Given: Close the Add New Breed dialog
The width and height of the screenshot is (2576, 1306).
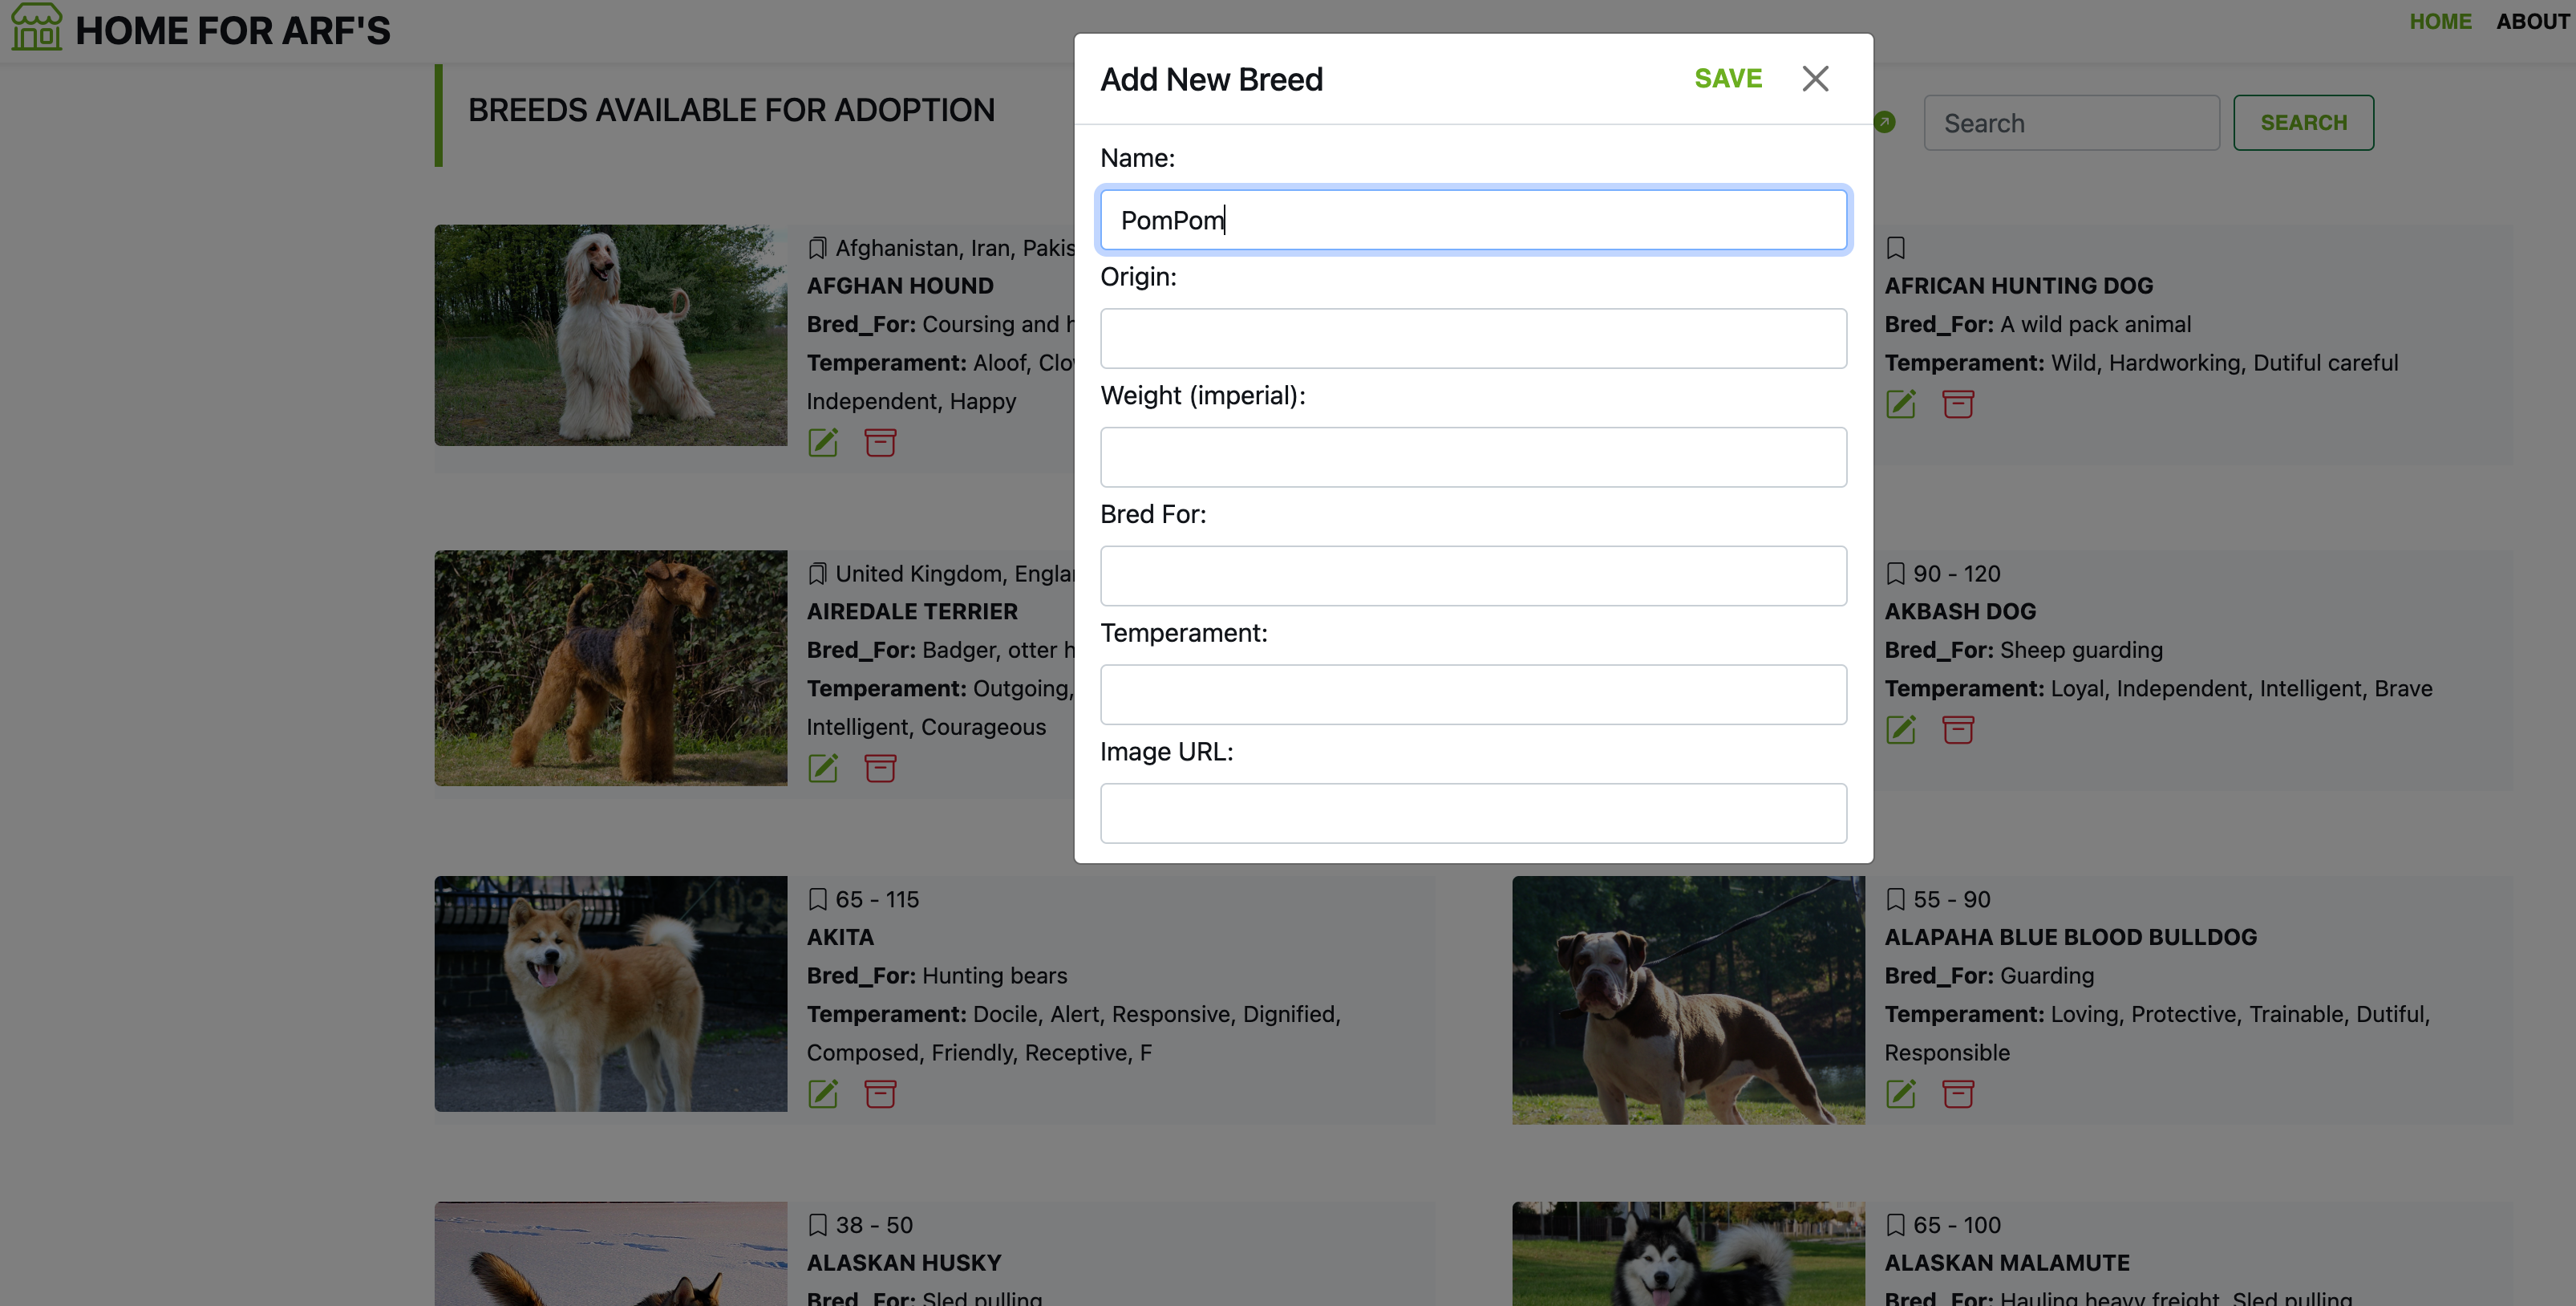Looking at the screenshot, I should coord(1815,78).
